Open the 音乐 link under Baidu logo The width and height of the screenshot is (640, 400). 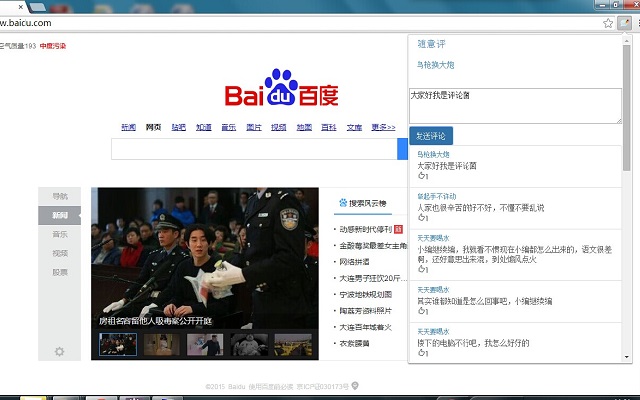[229, 127]
